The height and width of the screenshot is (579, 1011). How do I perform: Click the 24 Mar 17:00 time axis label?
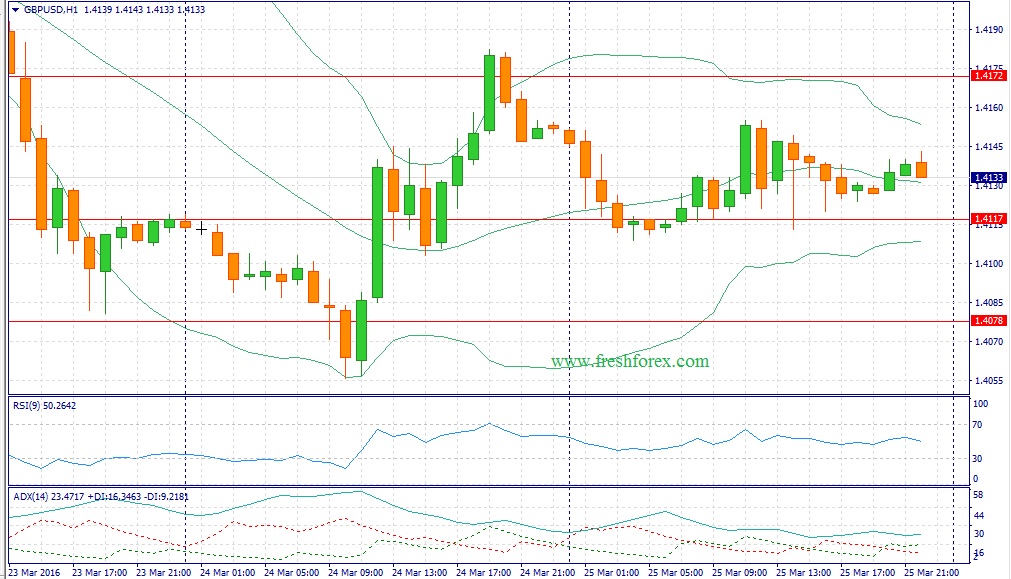[484, 573]
